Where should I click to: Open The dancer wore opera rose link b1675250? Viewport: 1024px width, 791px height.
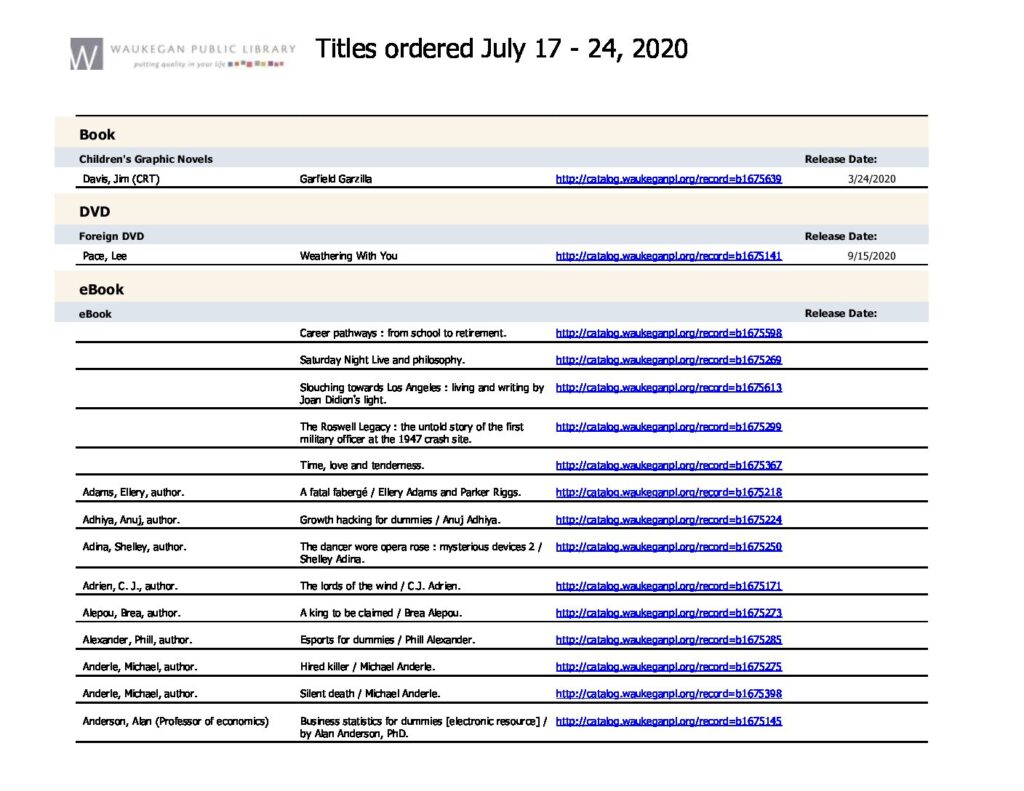668,547
